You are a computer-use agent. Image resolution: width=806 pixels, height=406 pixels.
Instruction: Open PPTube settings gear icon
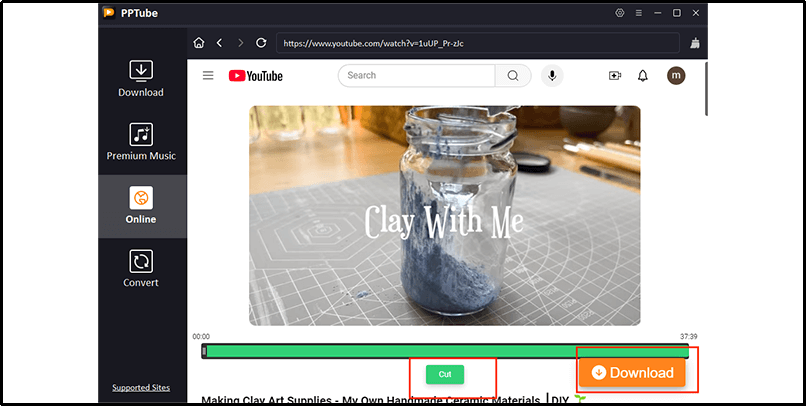(x=619, y=13)
